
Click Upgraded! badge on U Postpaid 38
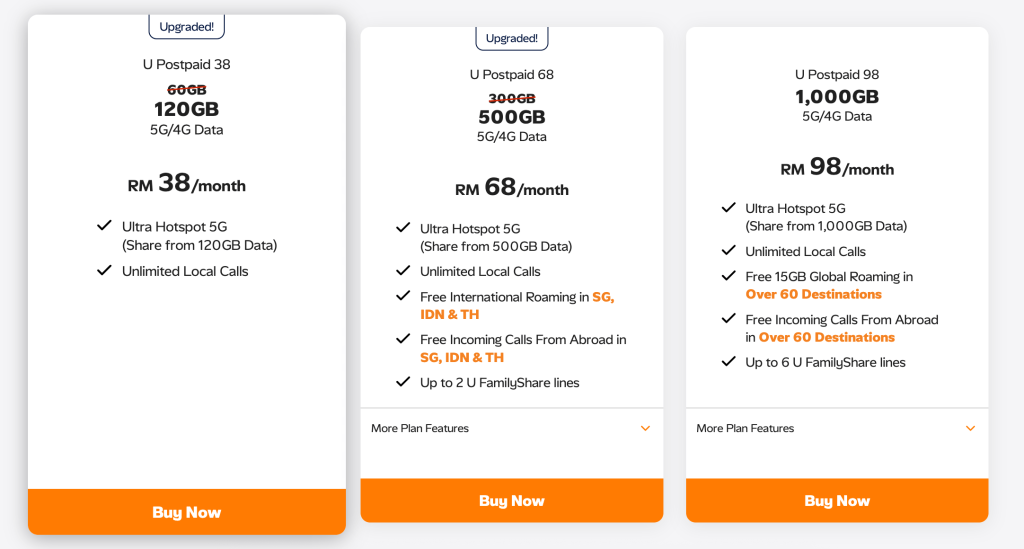tap(187, 27)
